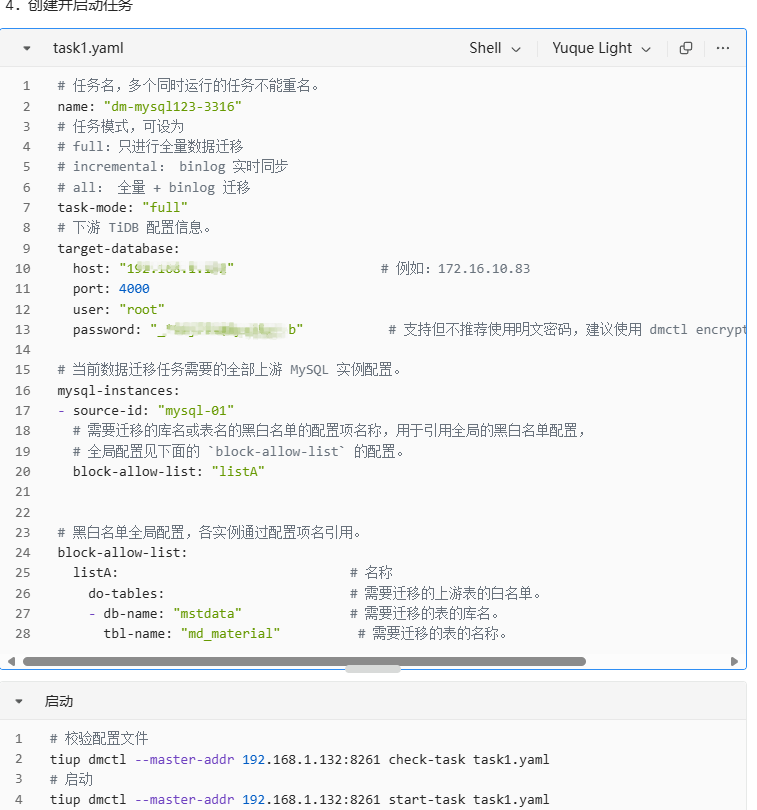The height and width of the screenshot is (810, 757).
Task: Click the source-id "mysql-01" value
Action: 196,411
